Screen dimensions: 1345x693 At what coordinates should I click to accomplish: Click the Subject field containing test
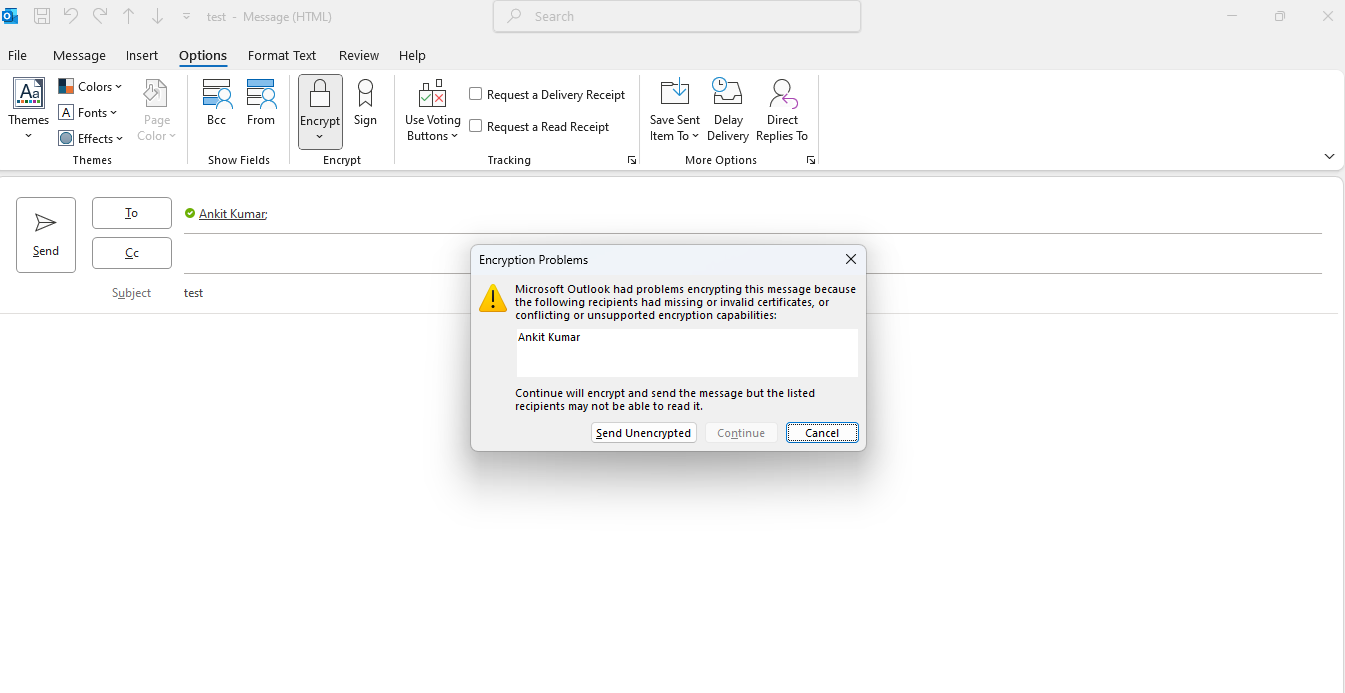752,293
